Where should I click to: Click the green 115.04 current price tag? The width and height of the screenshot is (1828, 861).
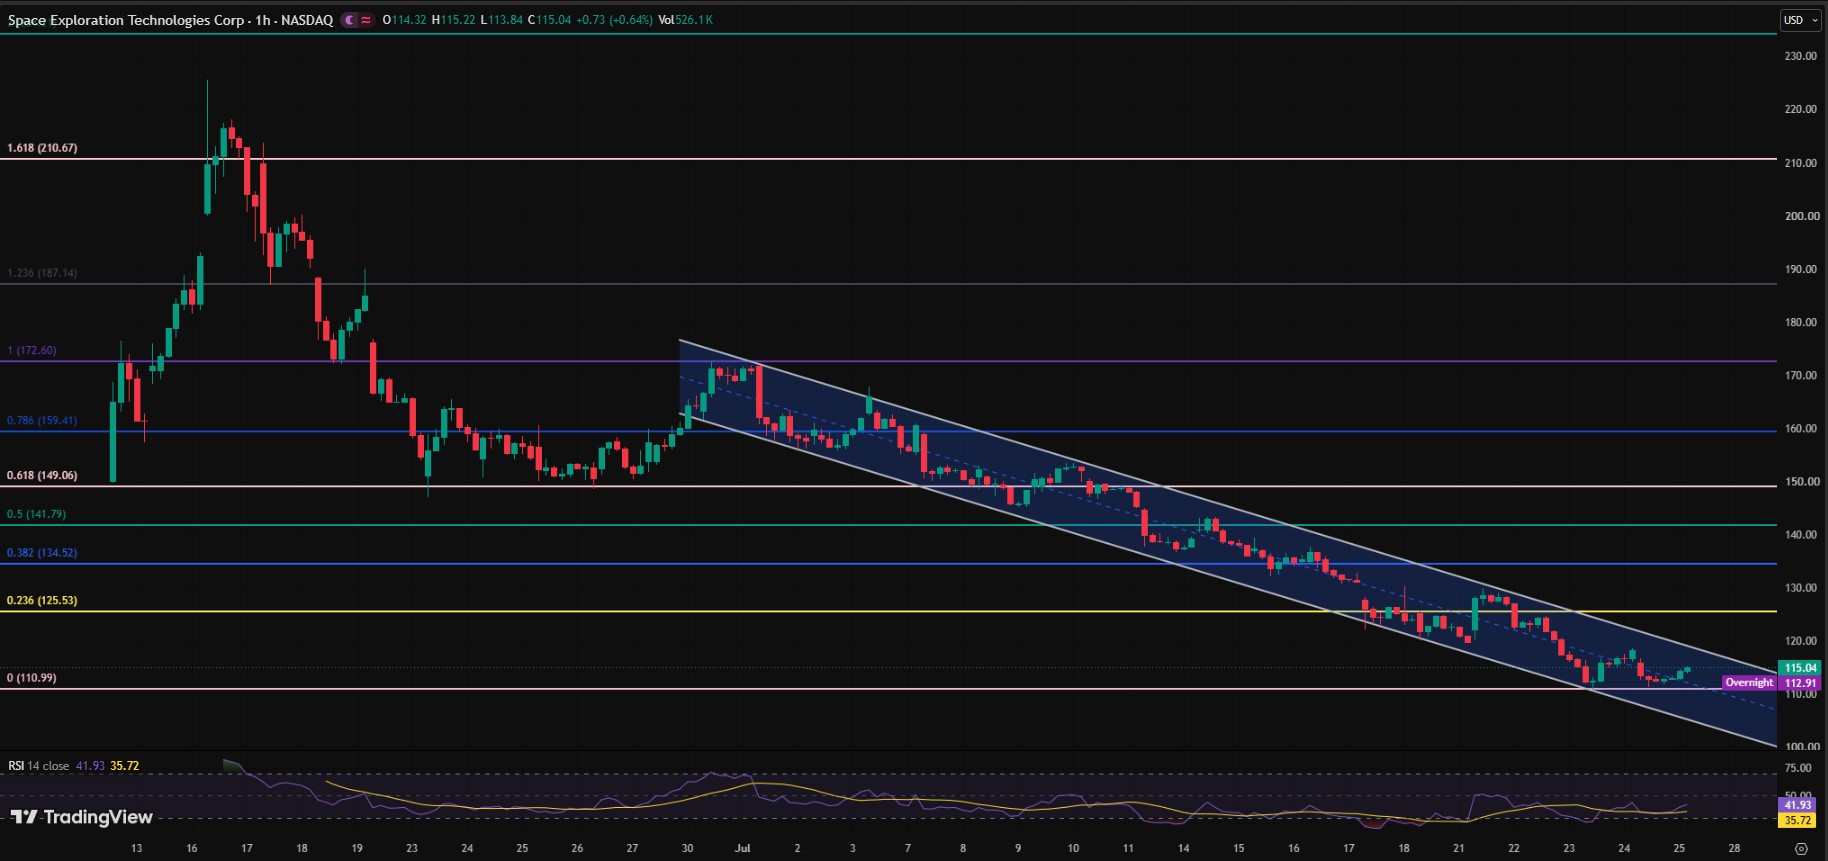coord(1800,668)
